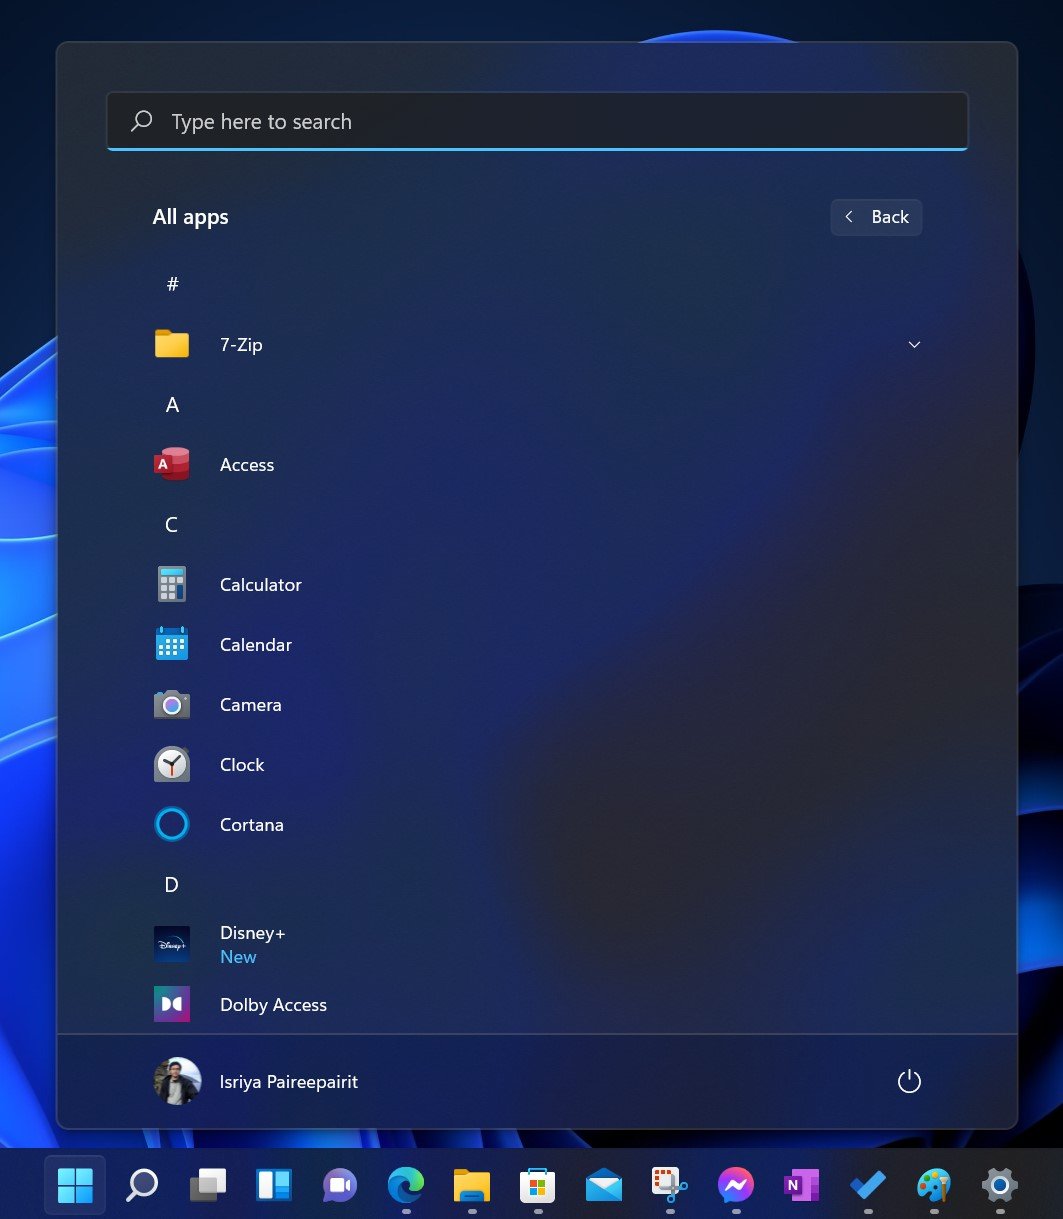Open File Explorer from the taskbar

coord(471,1185)
